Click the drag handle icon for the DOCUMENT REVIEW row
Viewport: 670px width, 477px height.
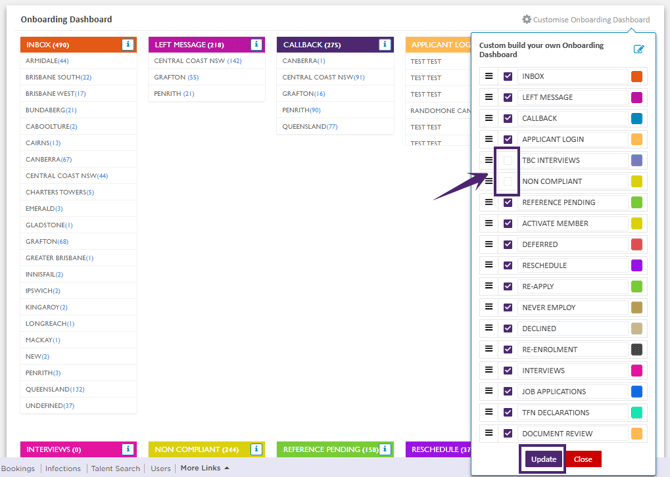(x=489, y=433)
